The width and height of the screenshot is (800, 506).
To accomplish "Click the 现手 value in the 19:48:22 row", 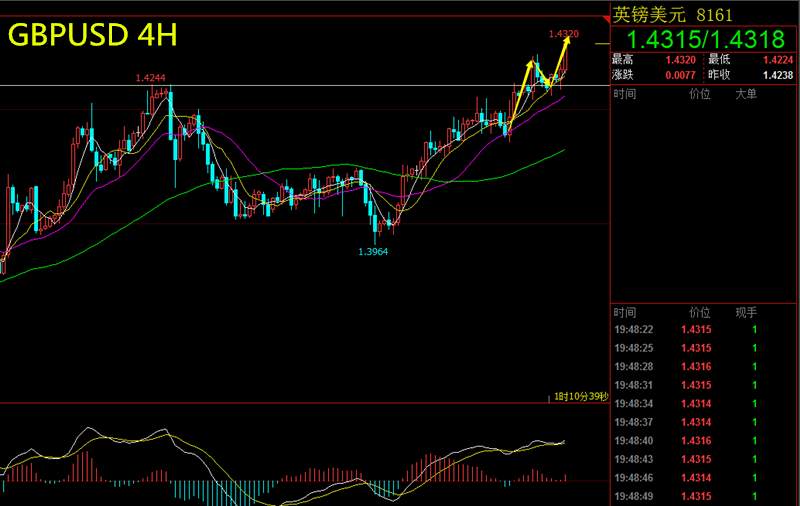I will [x=755, y=330].
